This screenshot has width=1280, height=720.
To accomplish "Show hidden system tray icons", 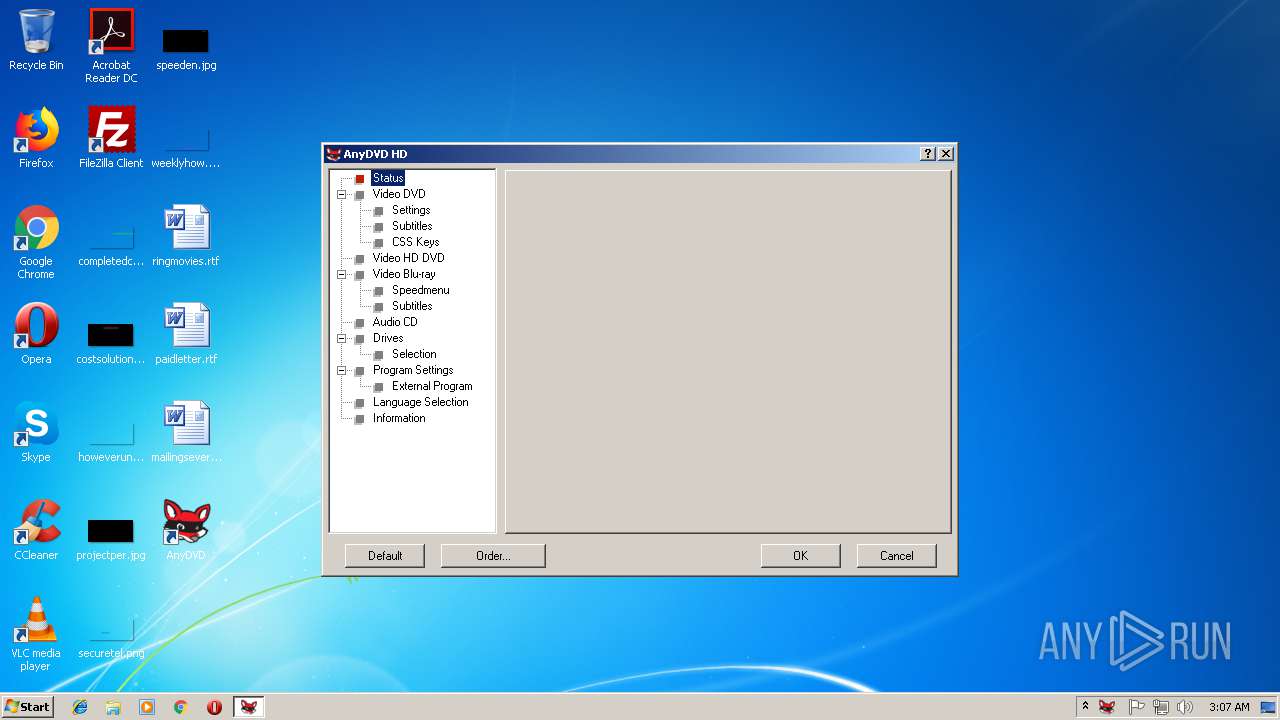I will [x=1085, y=706].
